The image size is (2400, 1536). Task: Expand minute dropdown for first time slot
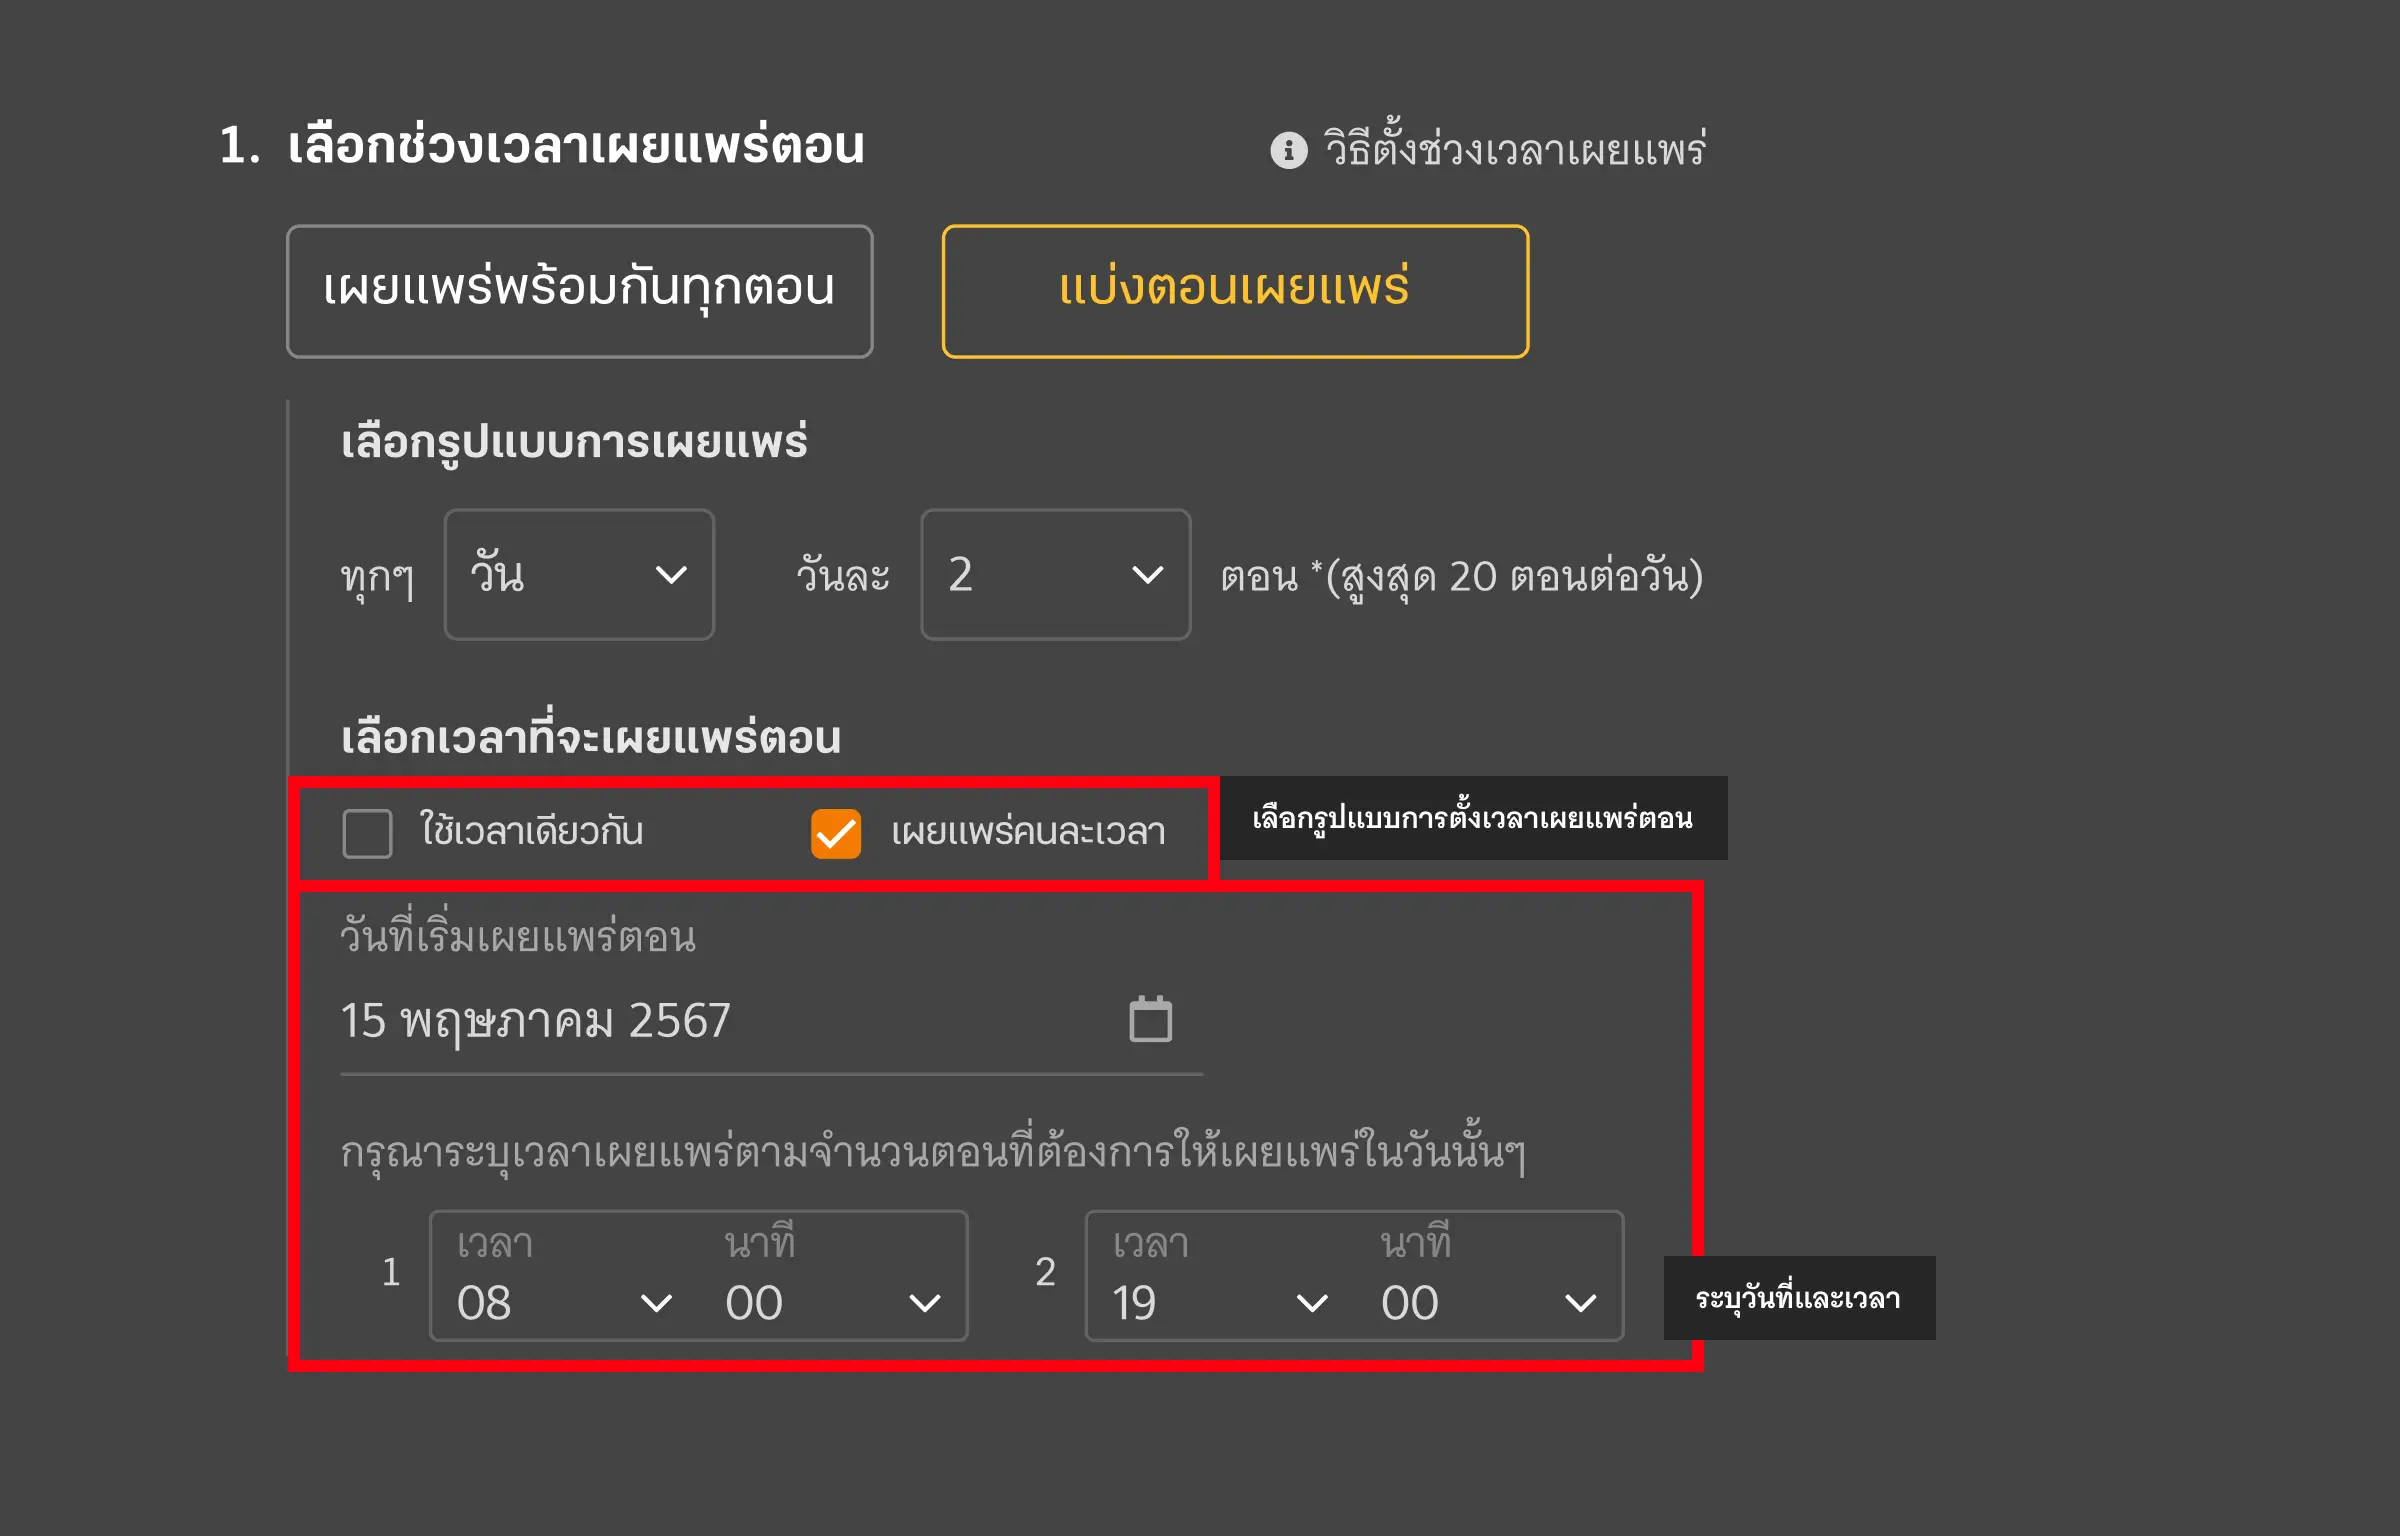tap(832, 1302)
